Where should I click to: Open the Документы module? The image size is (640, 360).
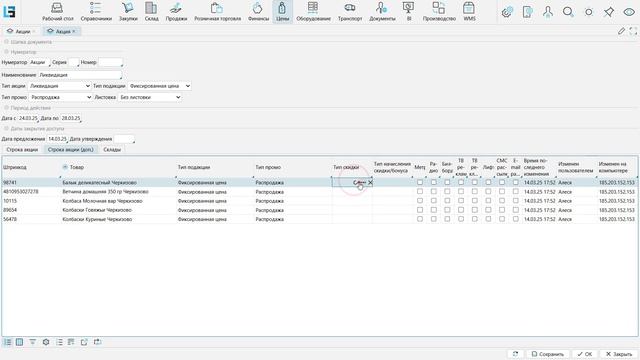382,12
